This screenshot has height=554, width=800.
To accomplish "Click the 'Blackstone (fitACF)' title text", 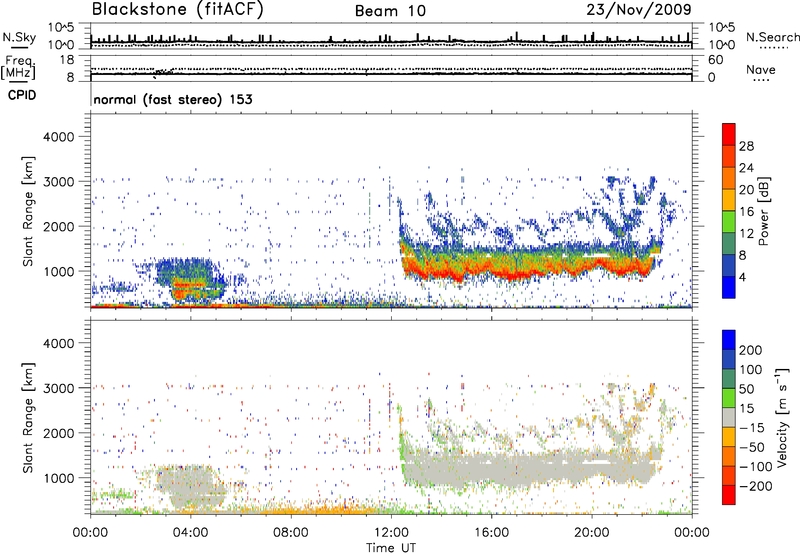I will tap(177, 9).
